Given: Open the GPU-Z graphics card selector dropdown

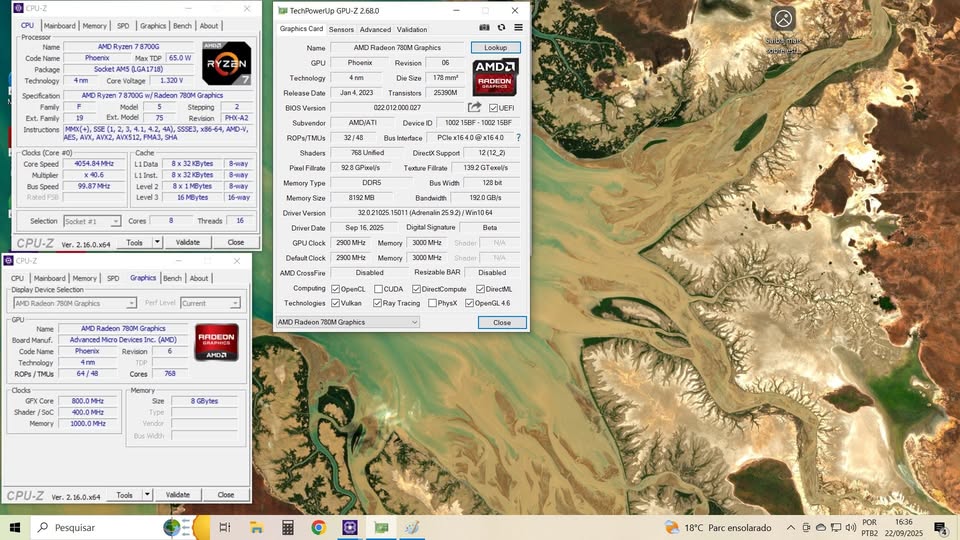Looking at the screenshot, I should tap(347, 322).
